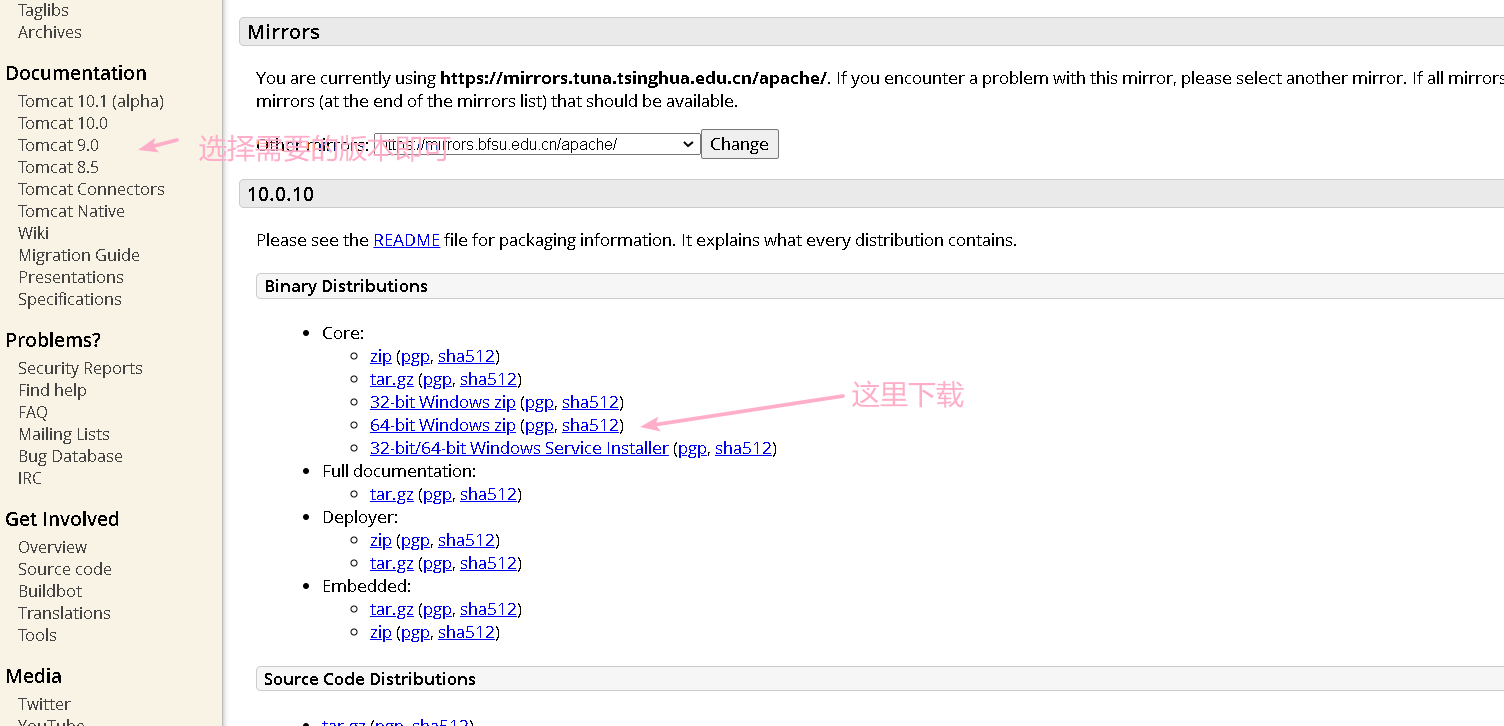Image resolution: width=1504 pixels, height=726 pixels.
Task: Open sha512 for 64-bit Windows zip
Action: tap(590, 425)
